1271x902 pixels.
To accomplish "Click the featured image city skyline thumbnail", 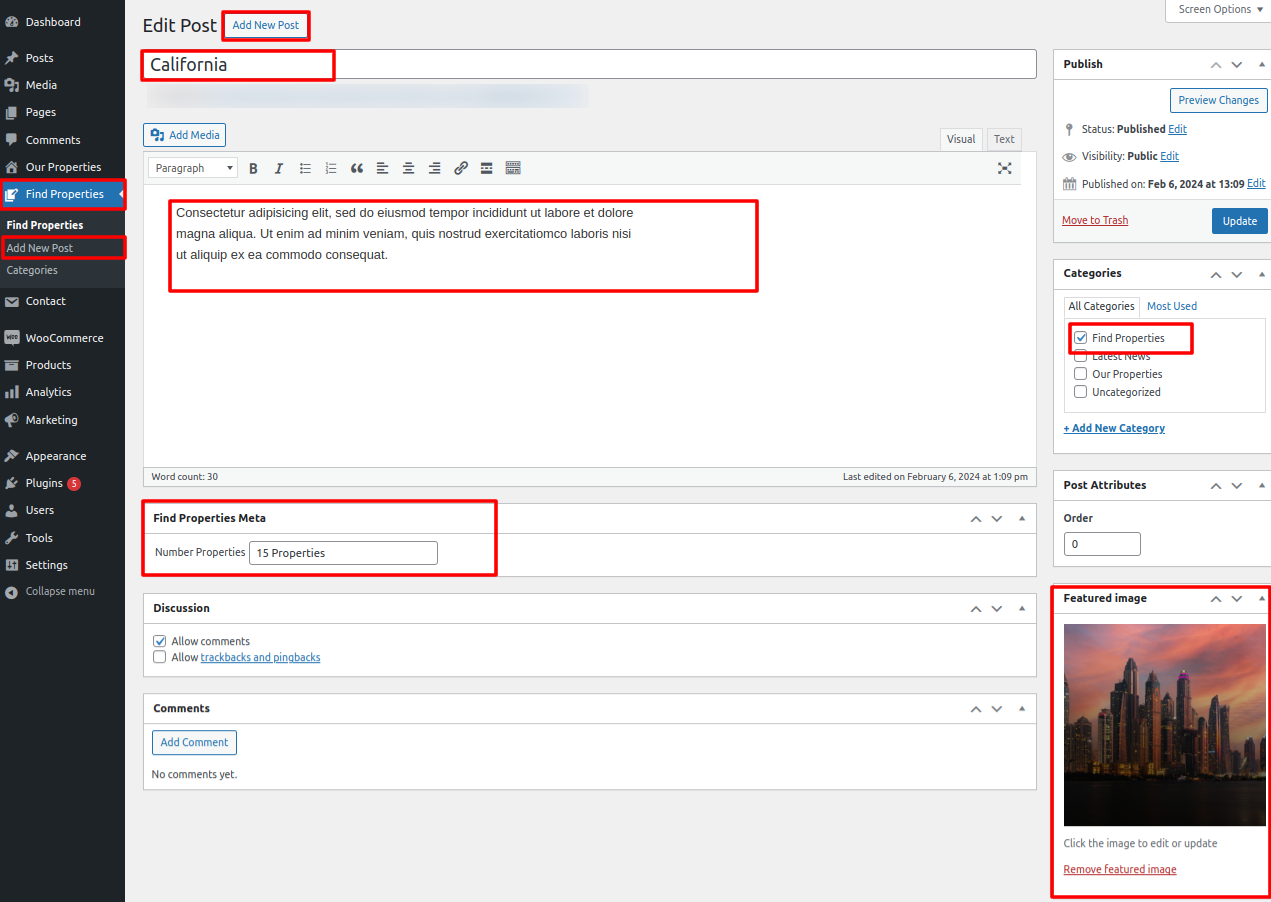I will pyautogui.click(x=1164, y=725).
